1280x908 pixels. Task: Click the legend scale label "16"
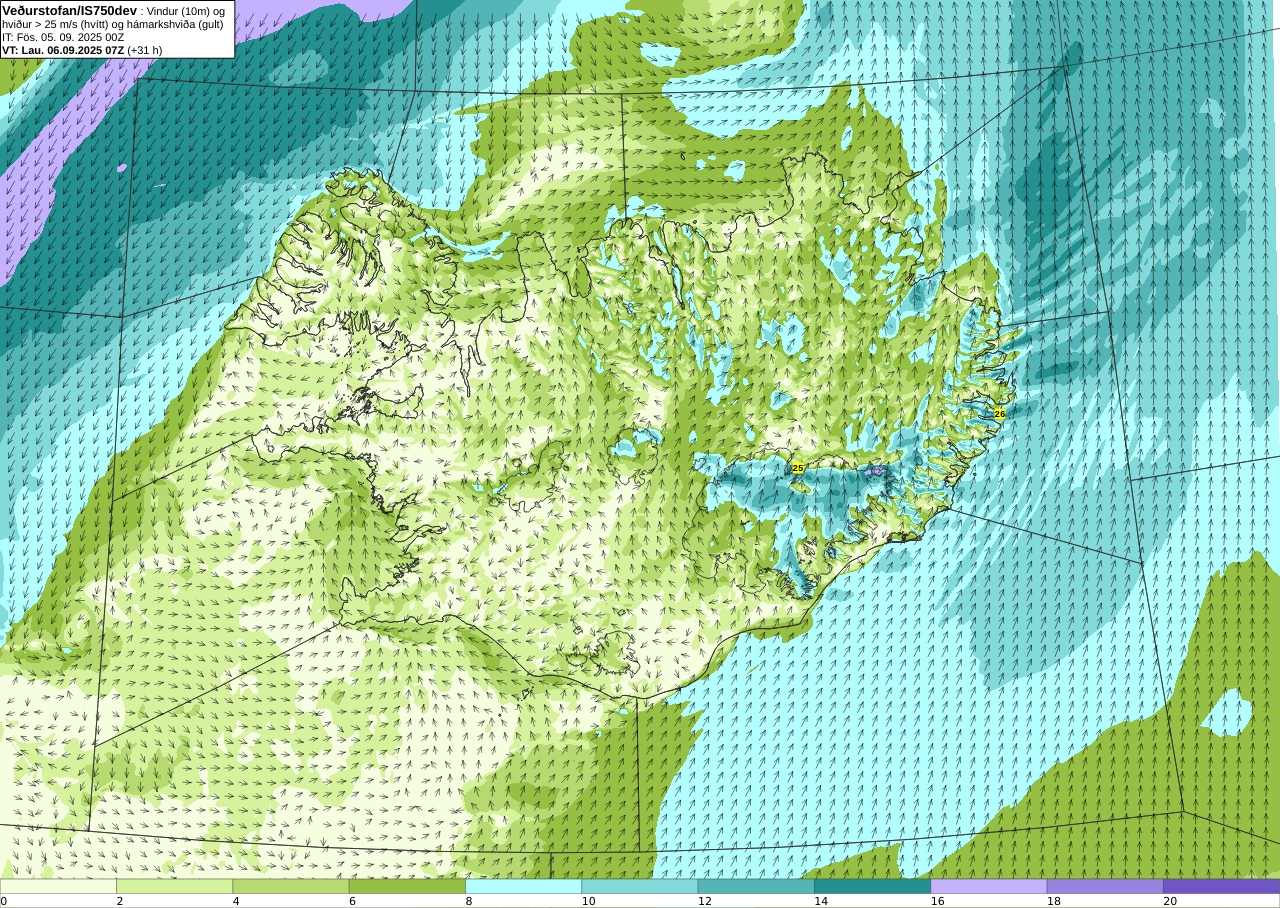point(938,901)
